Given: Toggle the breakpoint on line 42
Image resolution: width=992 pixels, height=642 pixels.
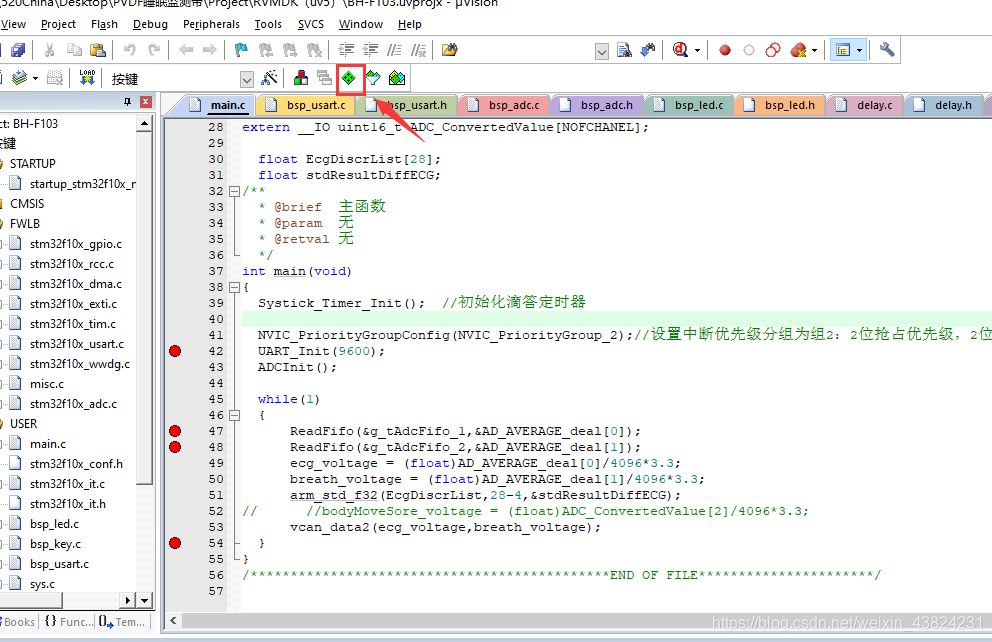Looking at the screenshot, I should [175, 351].
